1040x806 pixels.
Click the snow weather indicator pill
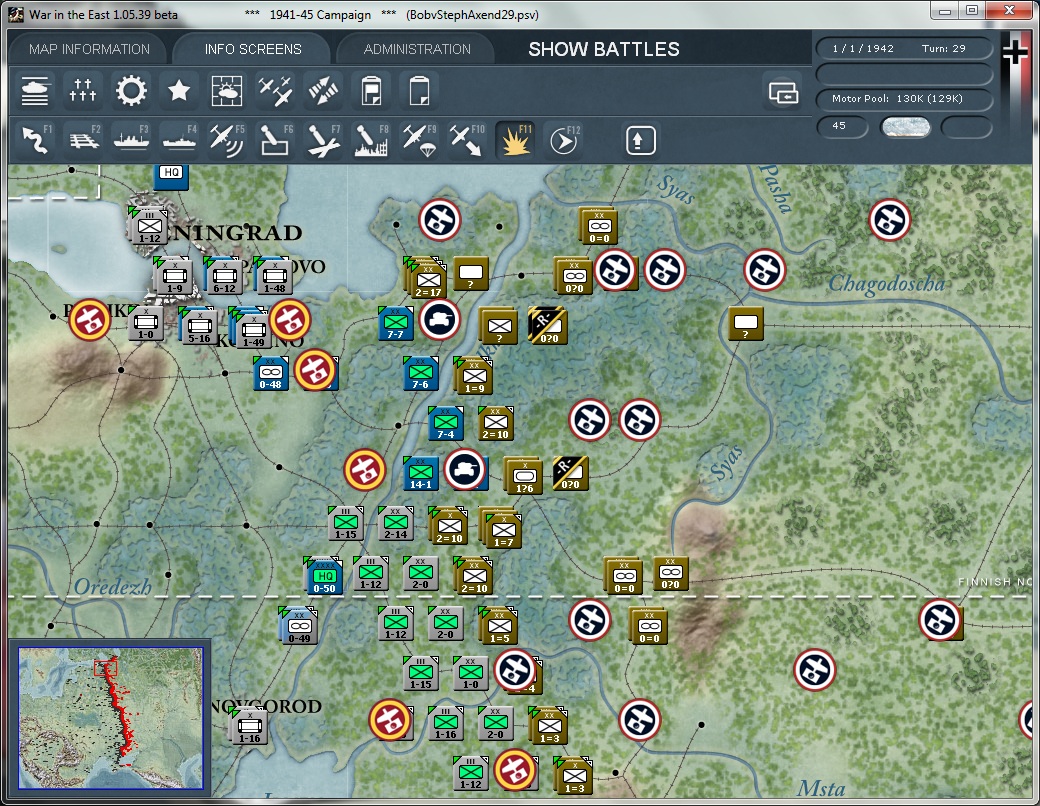(x=905, y=127)
